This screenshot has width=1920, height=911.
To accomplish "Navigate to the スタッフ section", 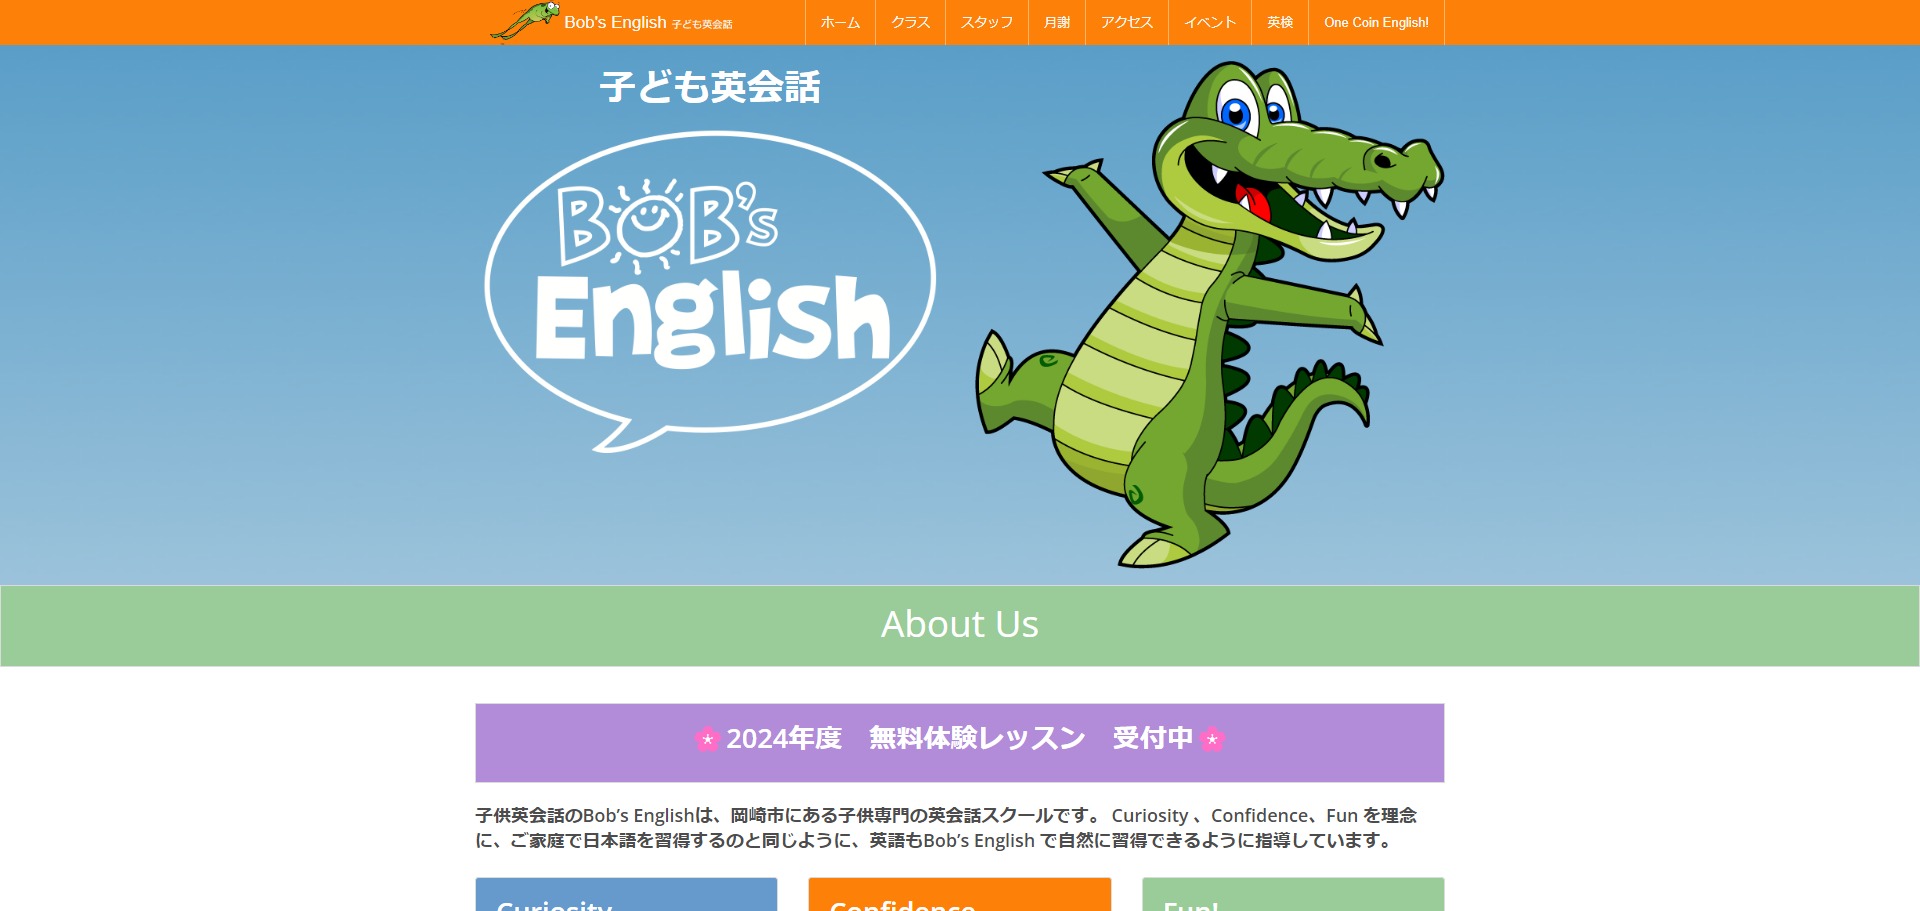I will [987, 21].
